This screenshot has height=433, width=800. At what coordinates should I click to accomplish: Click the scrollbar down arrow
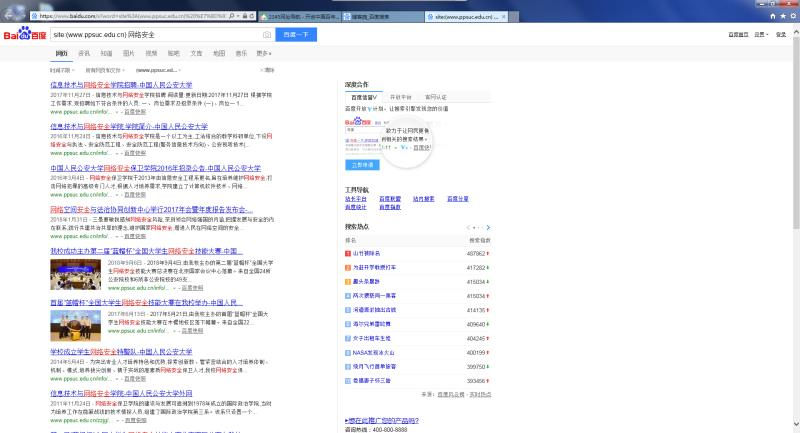[x=796, y=424]
